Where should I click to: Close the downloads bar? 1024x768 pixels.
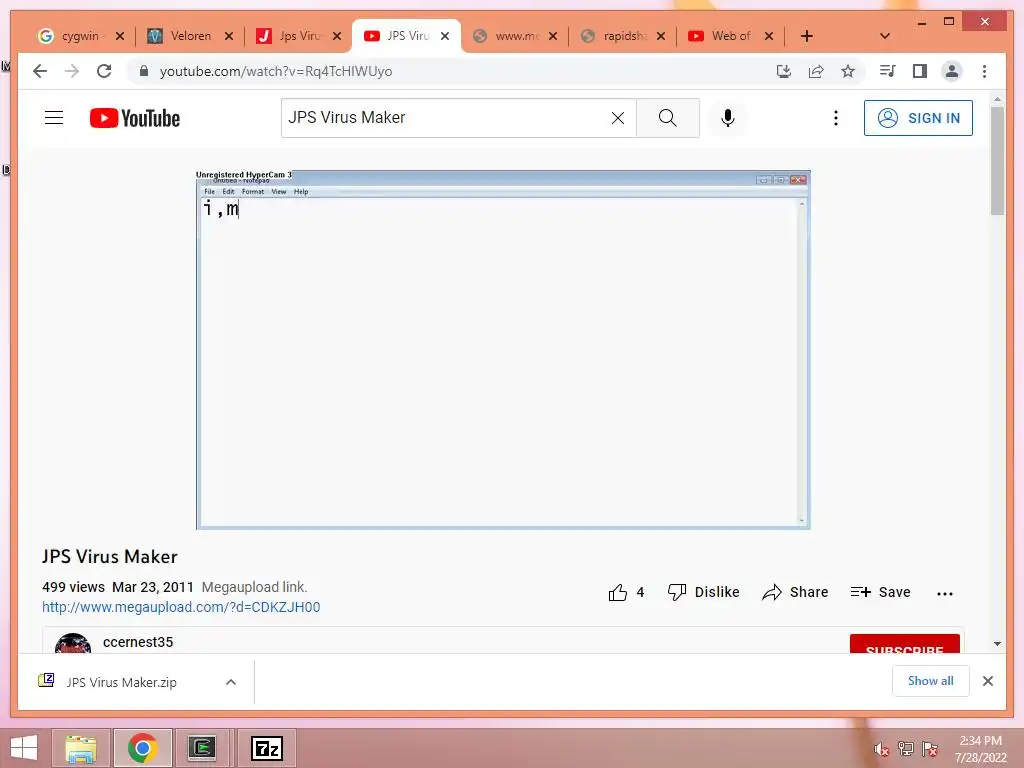[x=988, y=681]
